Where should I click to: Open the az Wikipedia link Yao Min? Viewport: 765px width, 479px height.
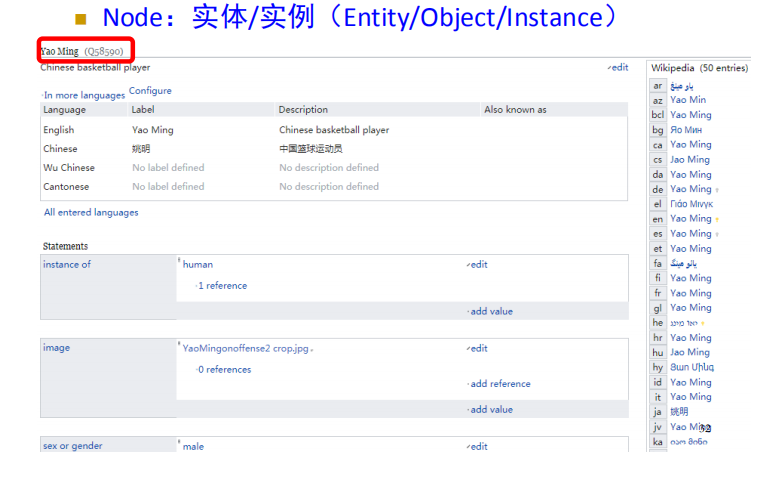(688, 100)
